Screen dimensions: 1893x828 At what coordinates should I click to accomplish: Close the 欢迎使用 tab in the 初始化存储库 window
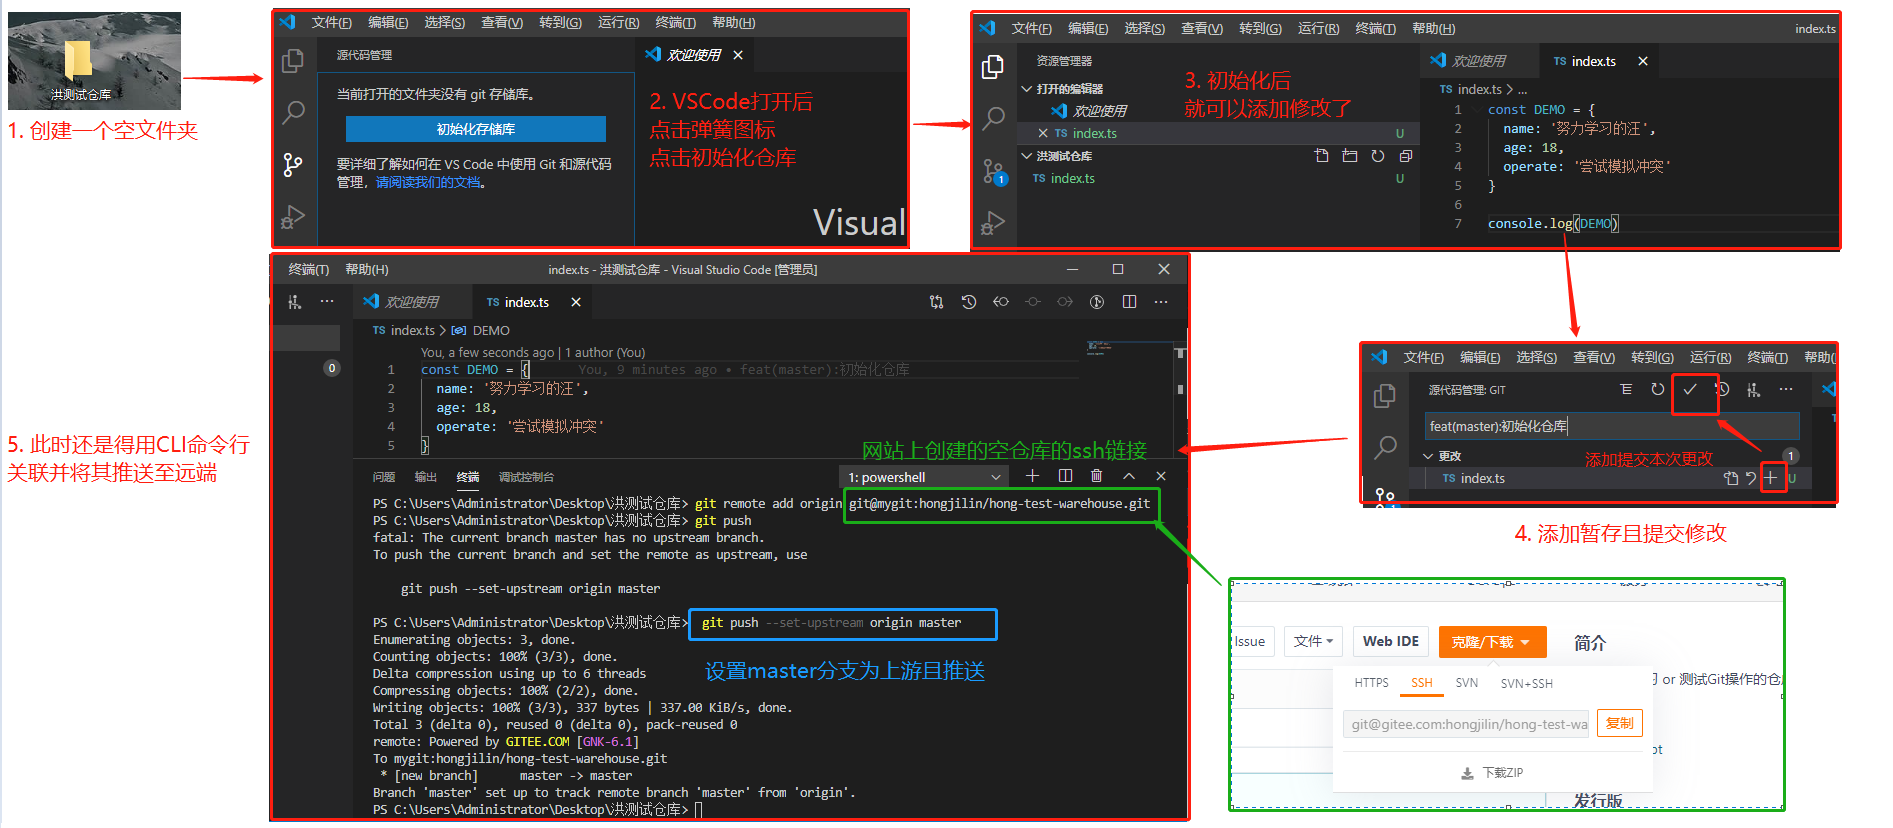tap(738, 55)
